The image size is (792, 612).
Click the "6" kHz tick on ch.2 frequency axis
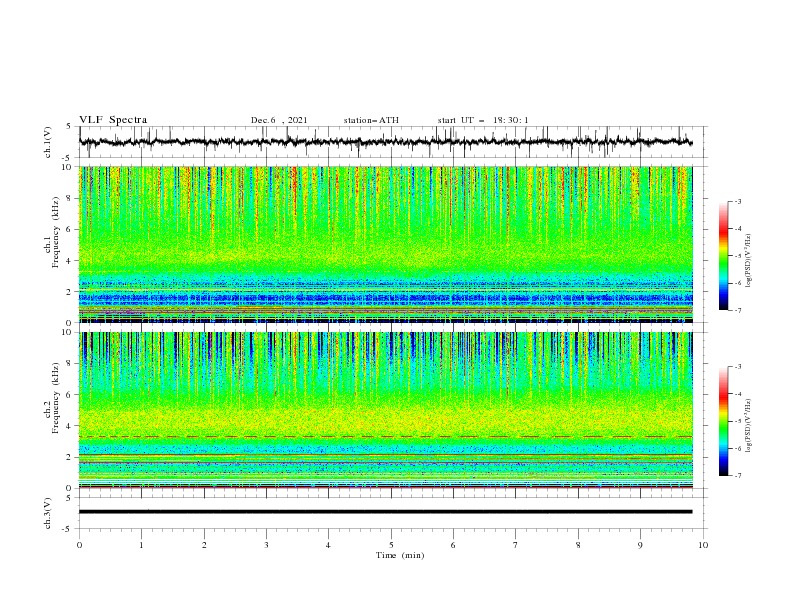[70, 395]
